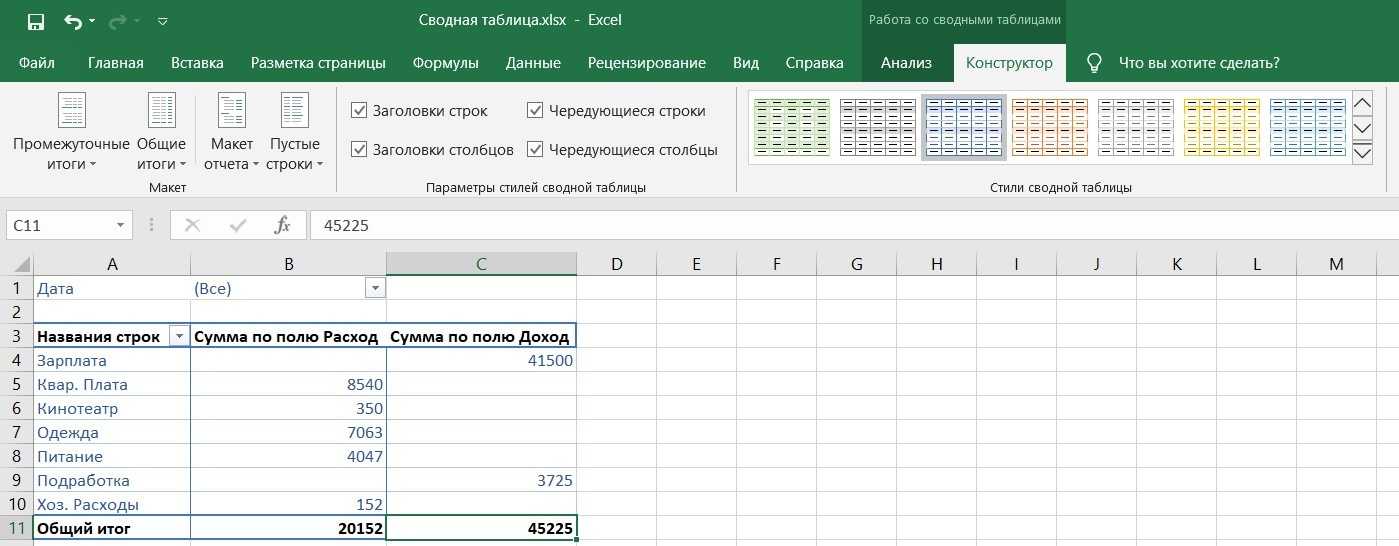
Task: Open Insert Function with the fx icon
Action: [283, 226]
